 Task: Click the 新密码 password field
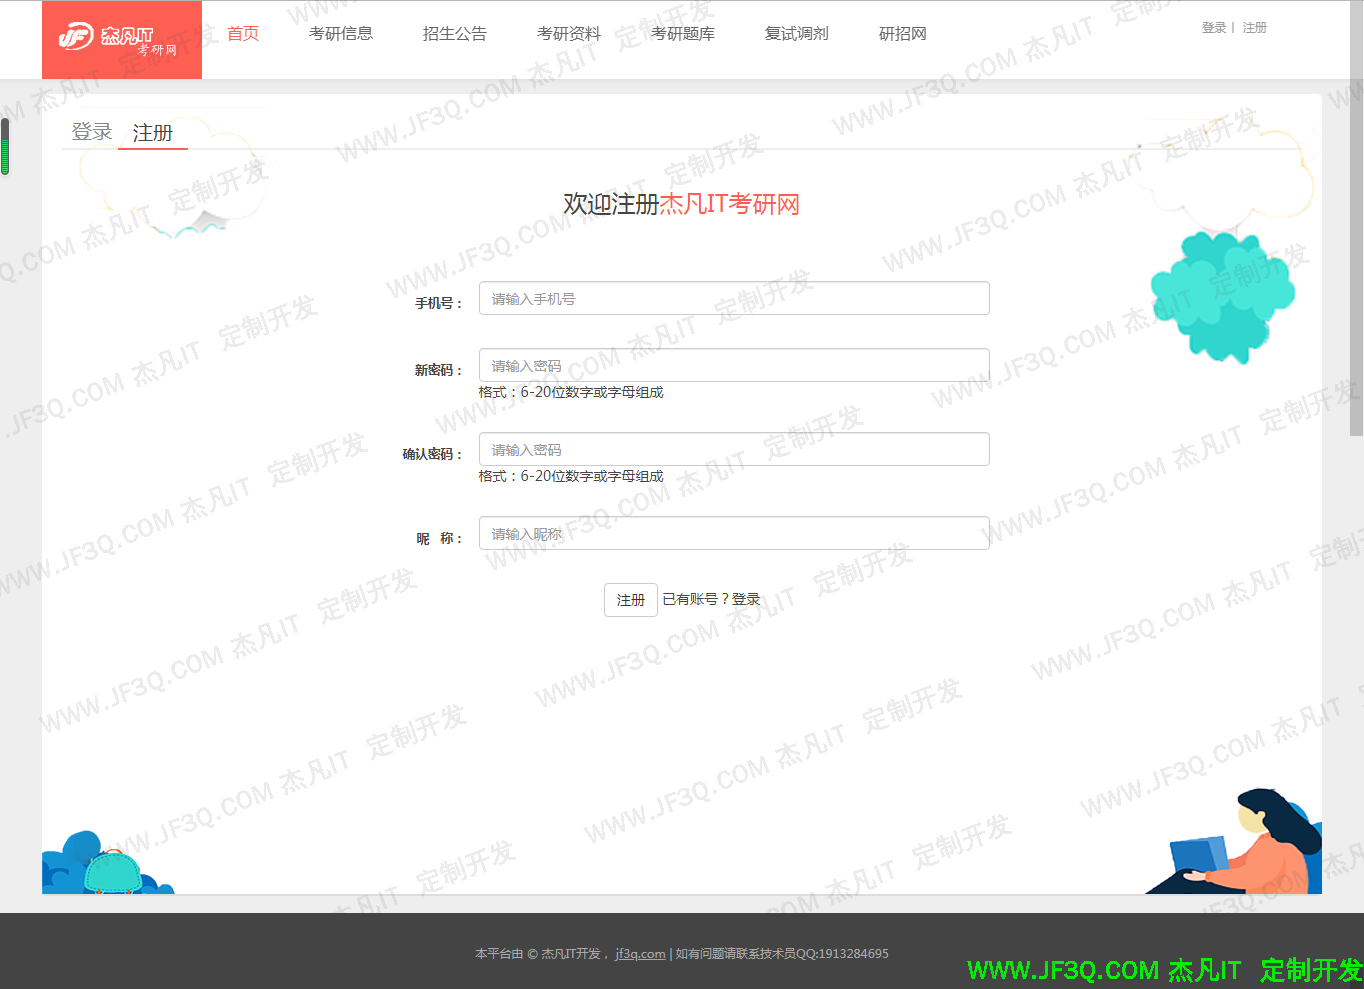coord(734,365)
